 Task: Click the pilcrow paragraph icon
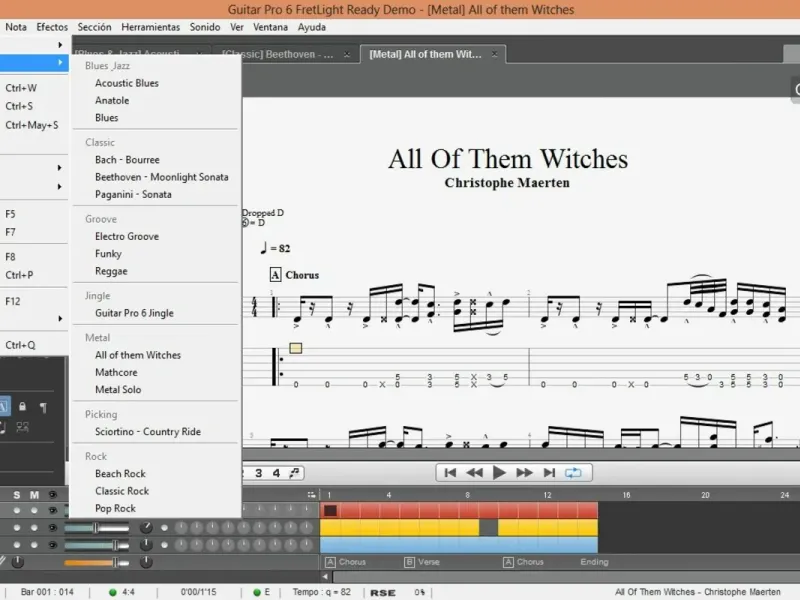point(43,407)
